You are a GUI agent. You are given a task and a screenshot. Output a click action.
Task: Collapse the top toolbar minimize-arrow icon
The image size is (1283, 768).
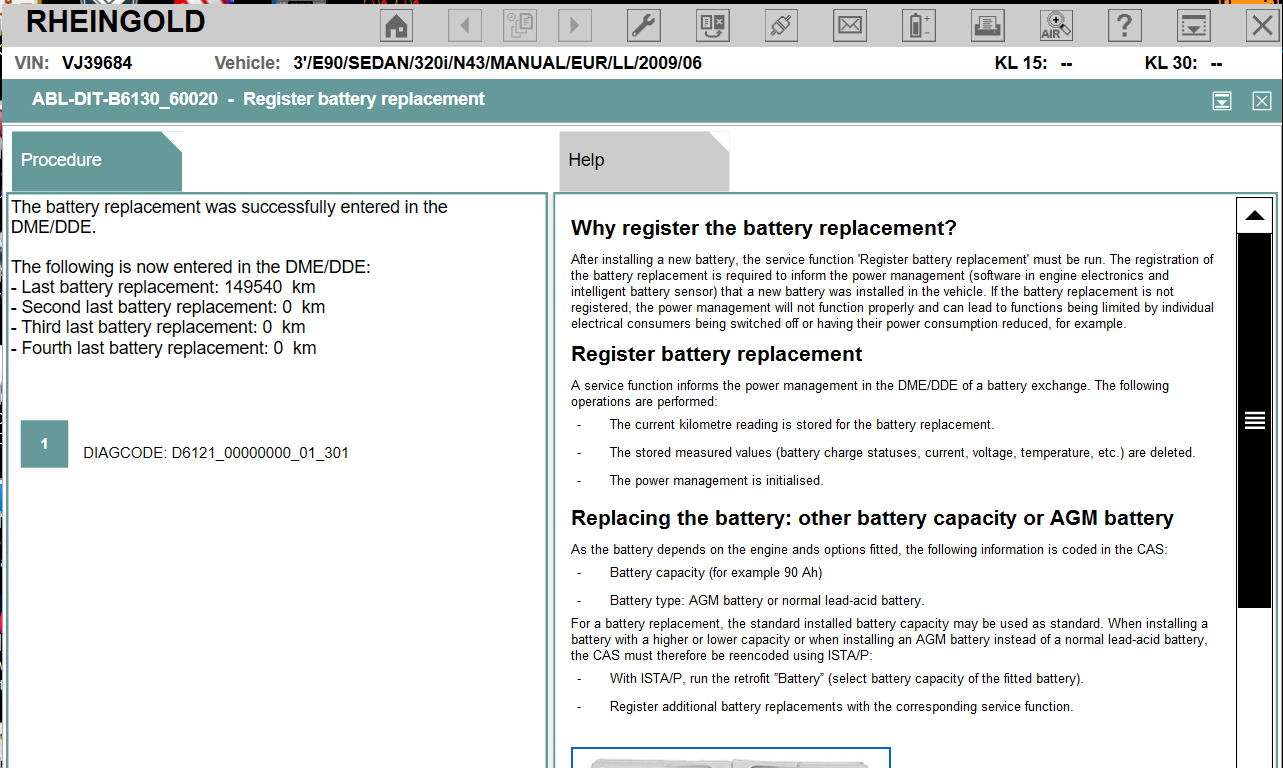pyautogui.click(x=1193, y=25)
